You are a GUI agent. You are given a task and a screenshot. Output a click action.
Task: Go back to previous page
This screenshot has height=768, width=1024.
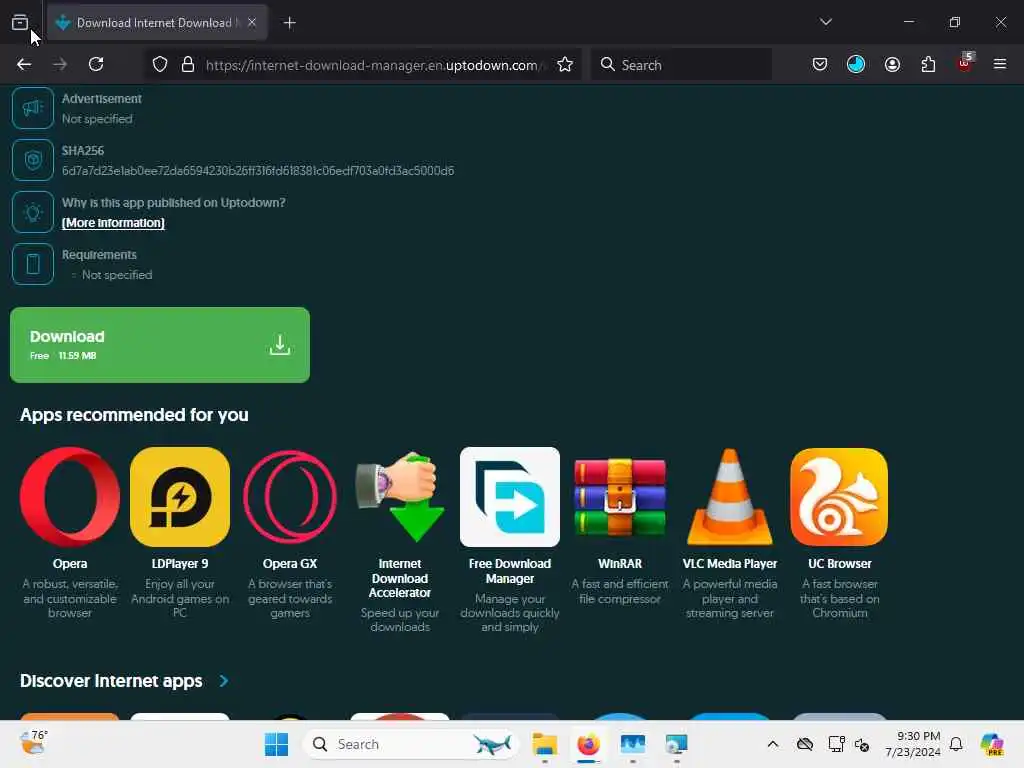point(24,64)
